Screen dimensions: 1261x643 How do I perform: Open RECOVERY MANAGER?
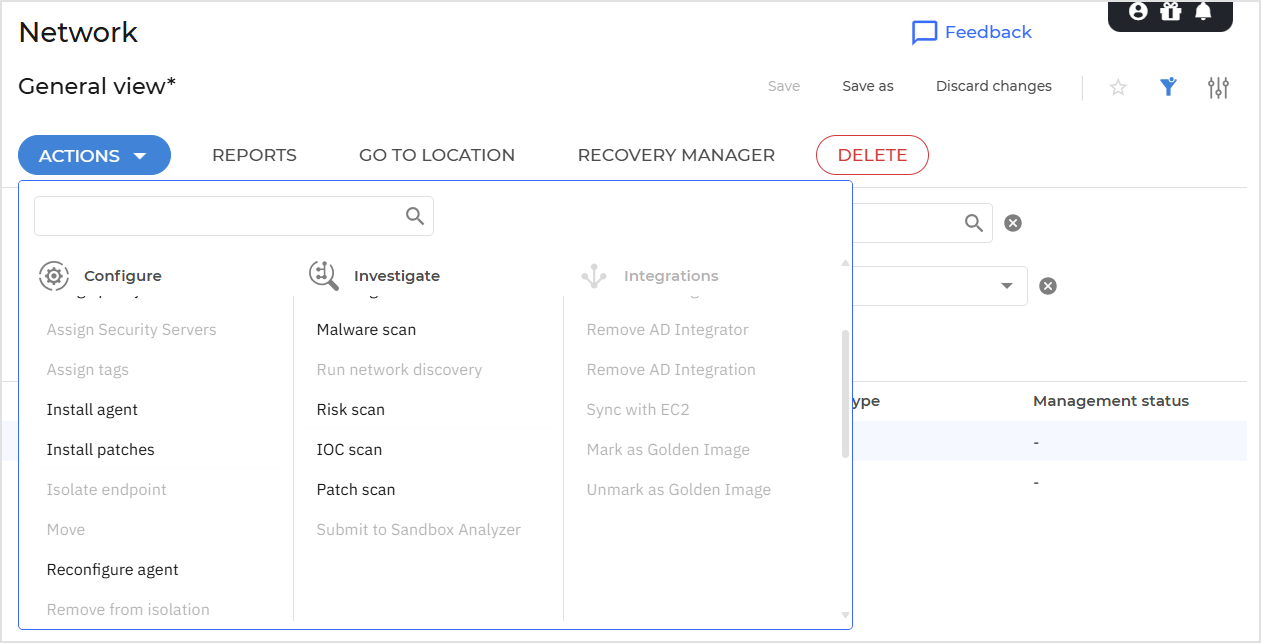[676, 155]
